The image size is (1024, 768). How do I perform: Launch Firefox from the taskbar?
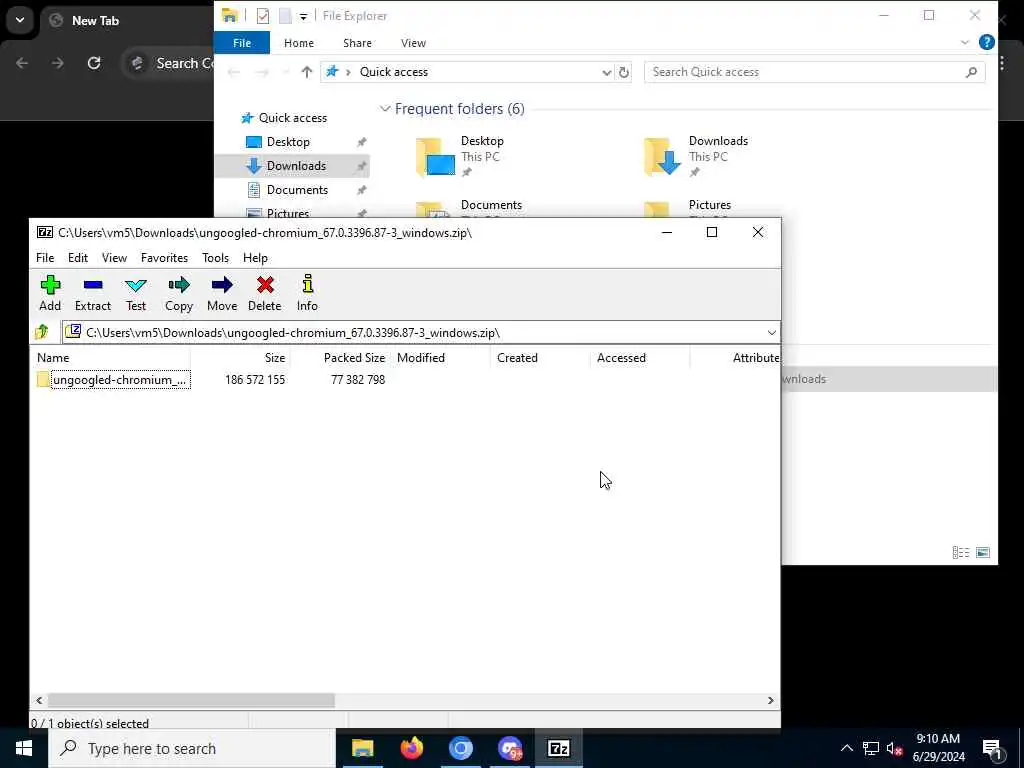(411, 748)
